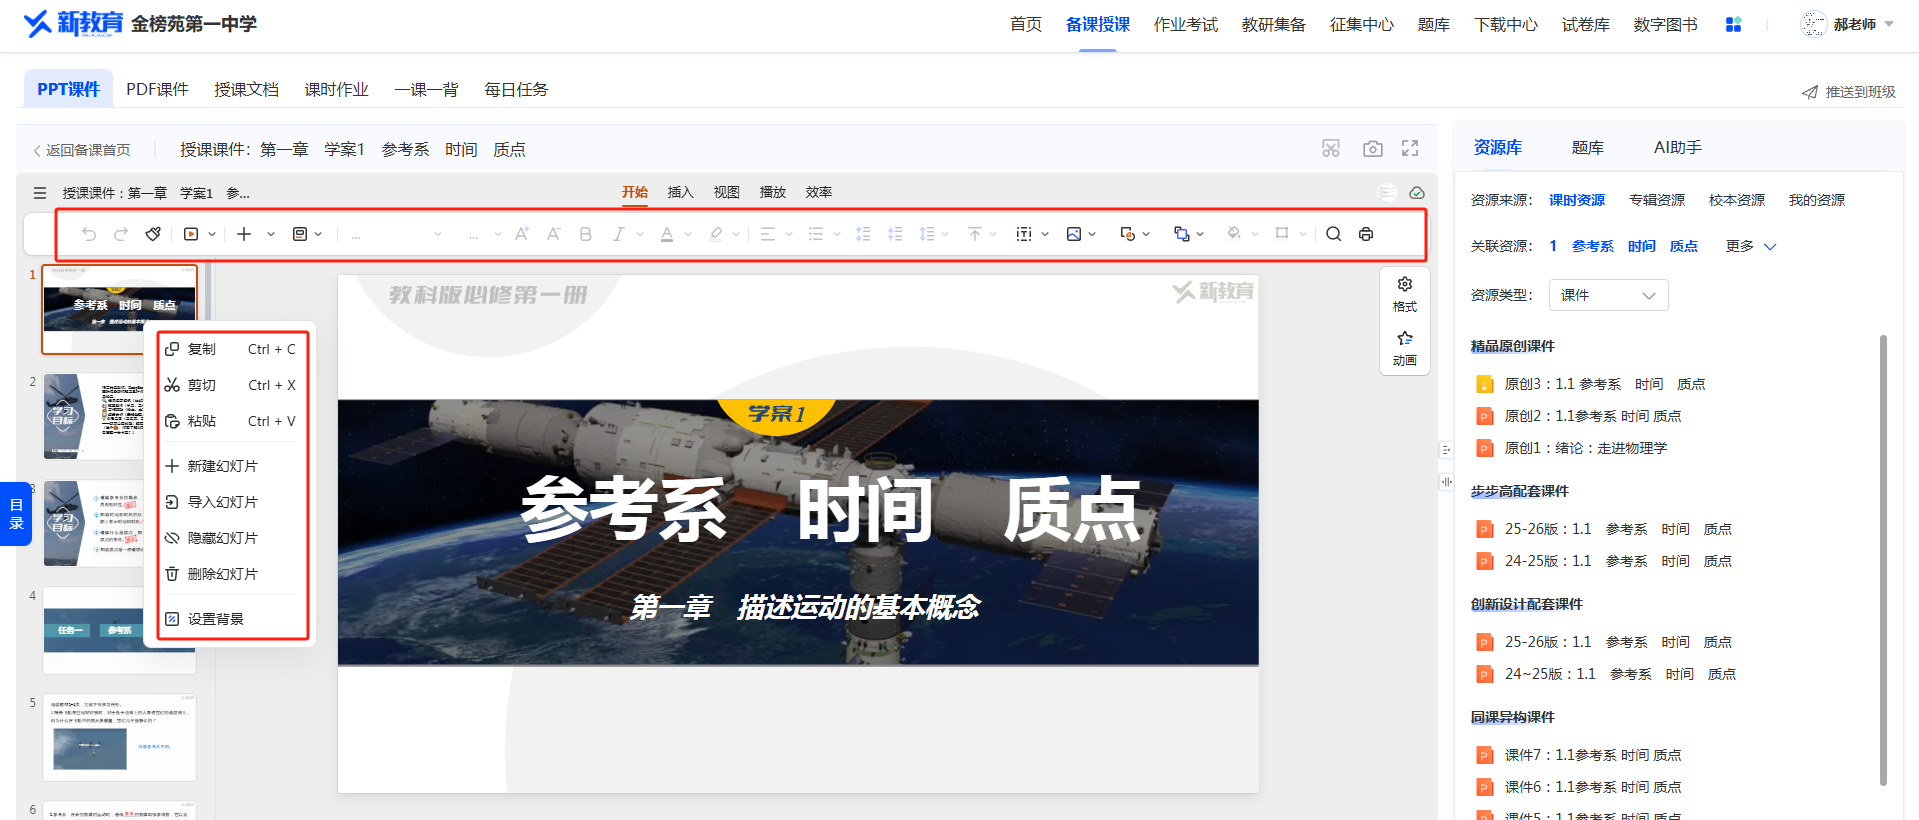Apply the text highlighter color
The image size is (1919, 820).
pos(715,234)
